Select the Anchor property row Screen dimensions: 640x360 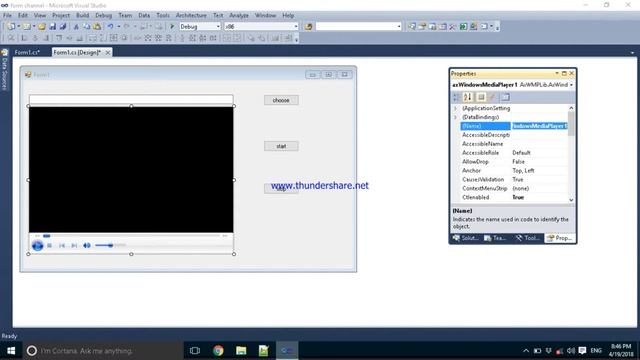pyautogui.click(x=514, y=171)
